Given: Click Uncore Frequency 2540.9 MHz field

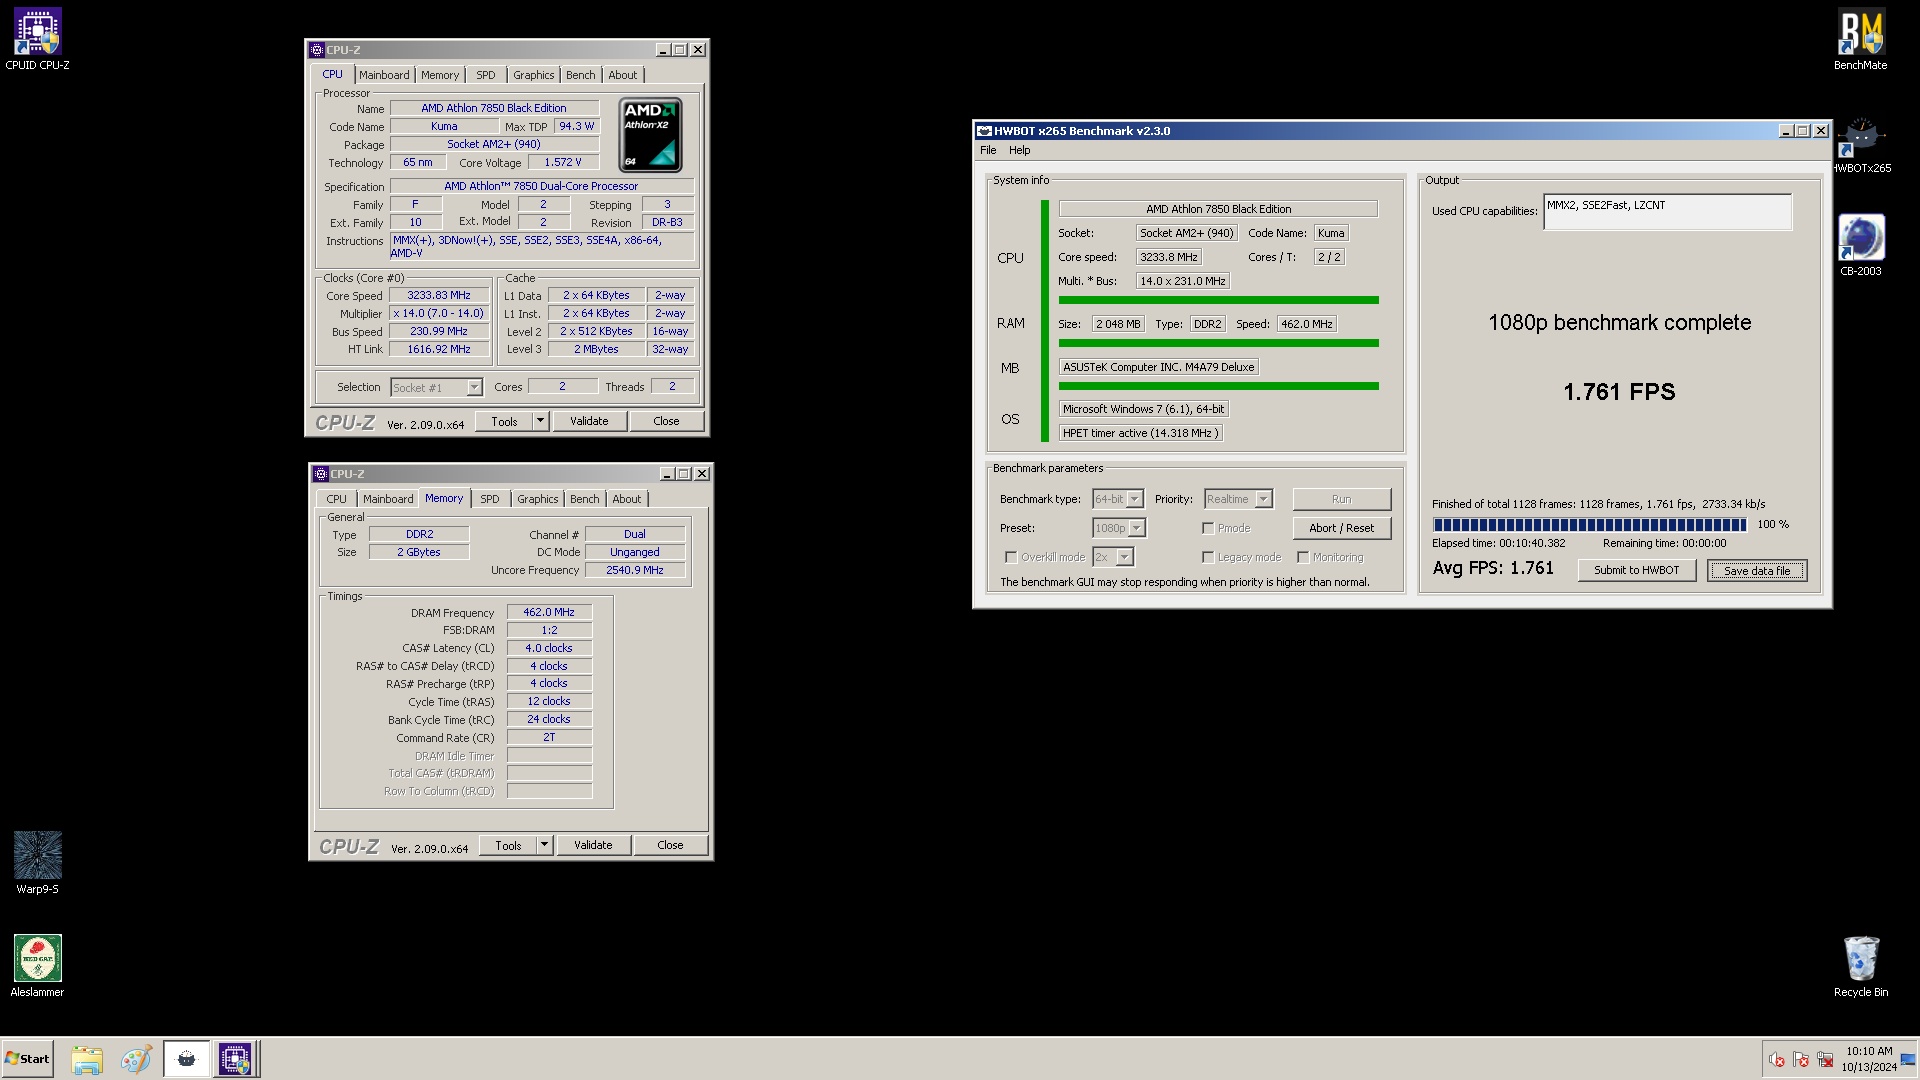Looking at the screenshot, I should pyautogui.click(x=635, y=571).
